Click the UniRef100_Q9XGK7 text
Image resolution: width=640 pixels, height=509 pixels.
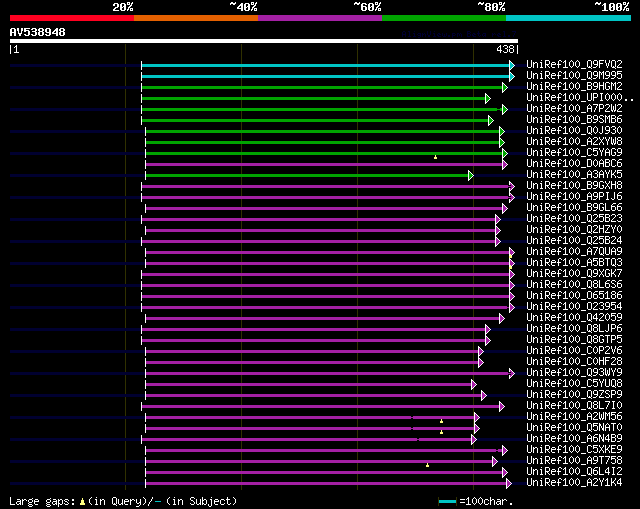574,274
